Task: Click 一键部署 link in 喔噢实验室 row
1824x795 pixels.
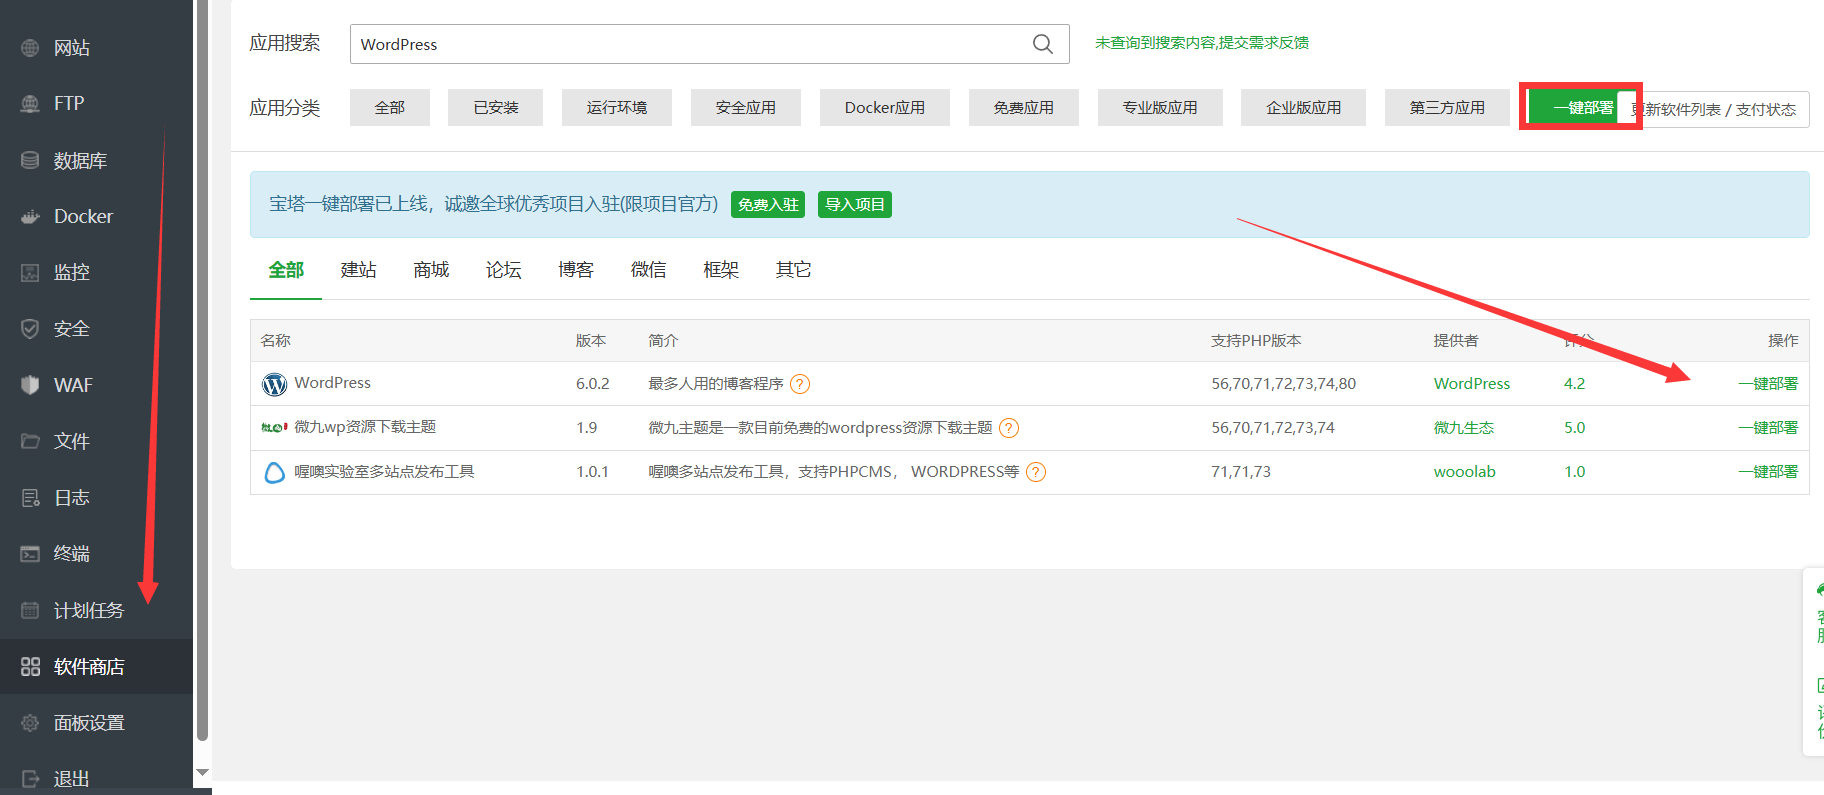Action: point(1768,472)
